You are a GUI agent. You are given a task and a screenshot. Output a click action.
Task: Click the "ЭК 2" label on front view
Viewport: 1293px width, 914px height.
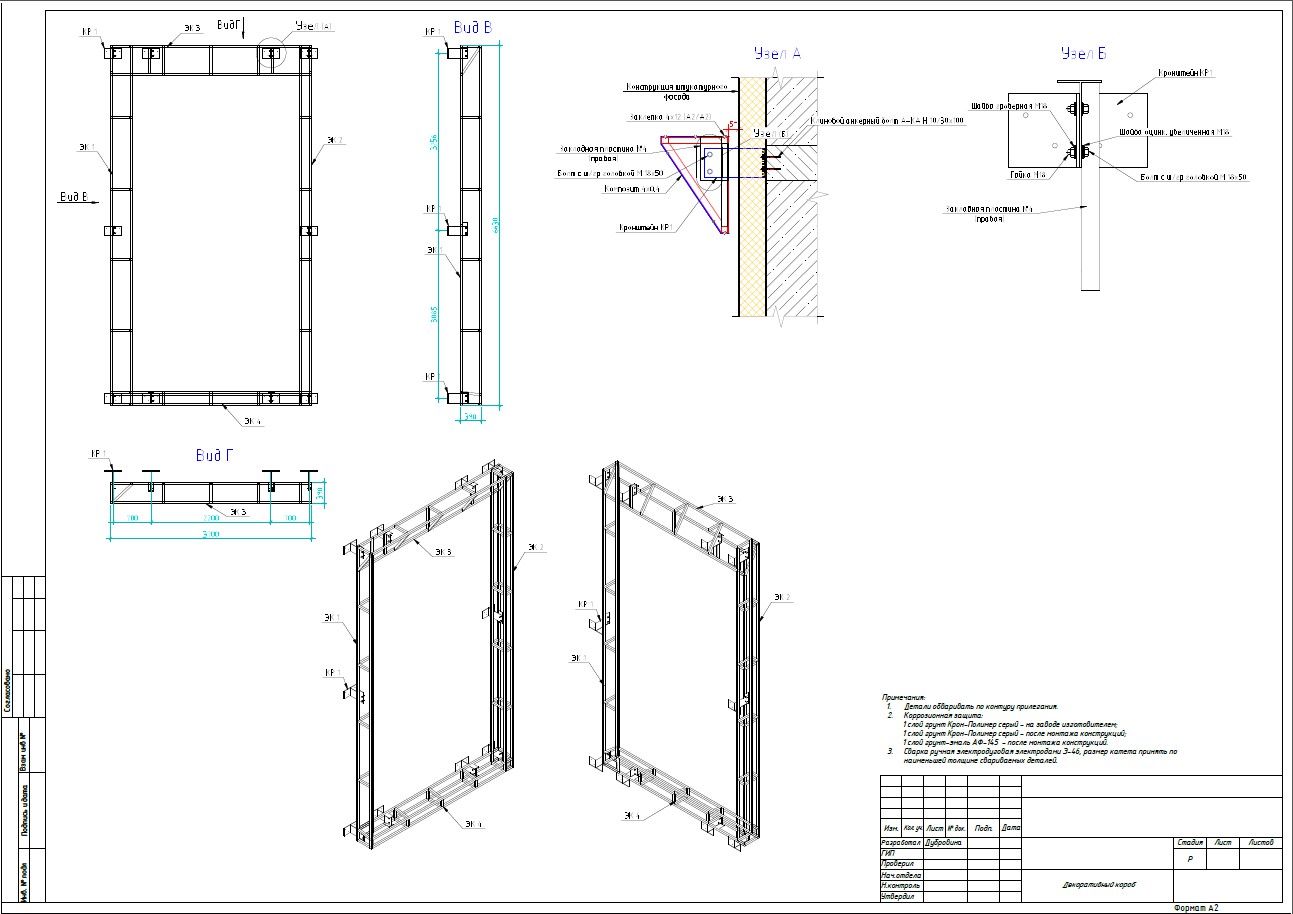pos(334,140)
